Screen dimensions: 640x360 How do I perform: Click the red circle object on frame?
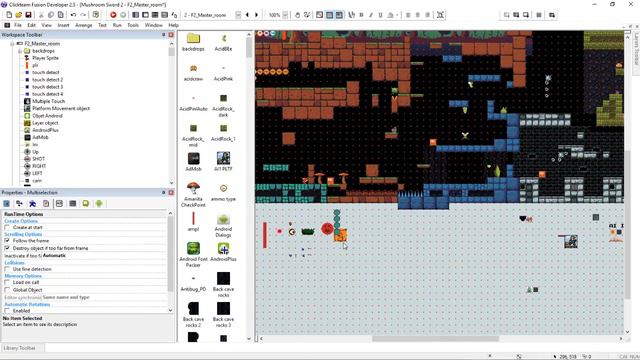[327, 229]
